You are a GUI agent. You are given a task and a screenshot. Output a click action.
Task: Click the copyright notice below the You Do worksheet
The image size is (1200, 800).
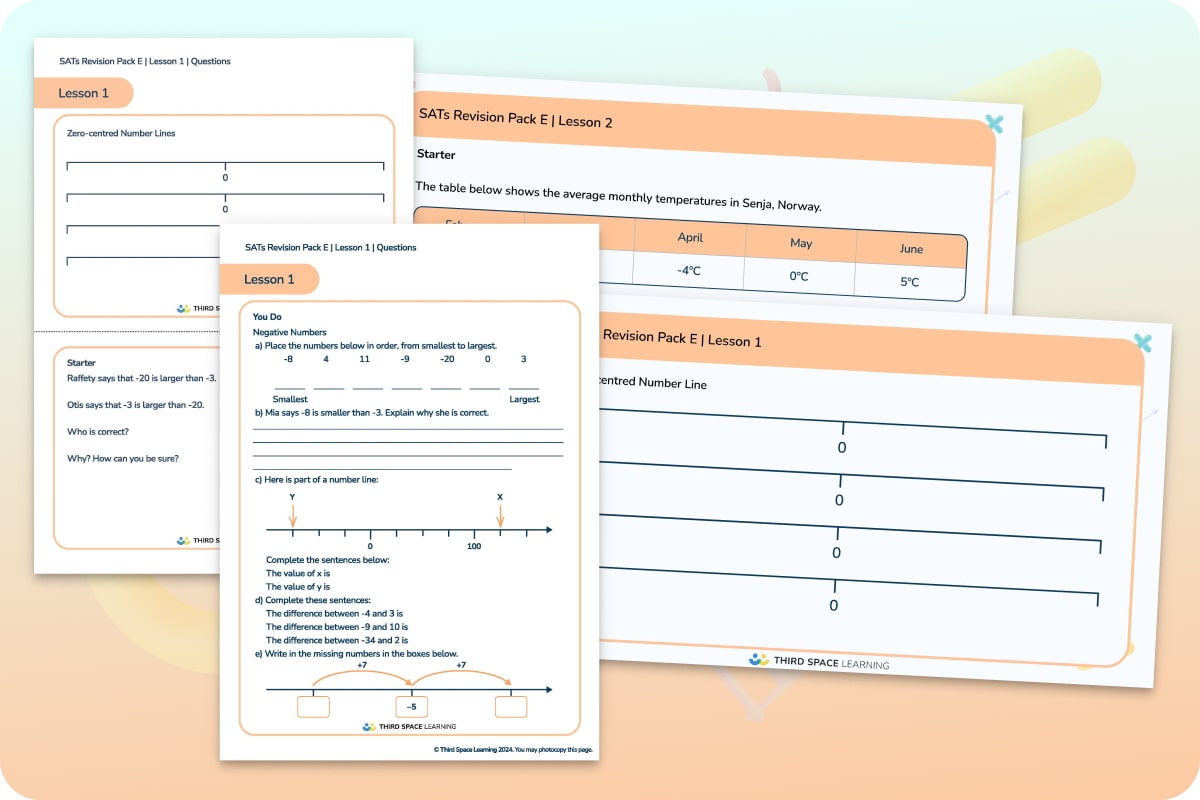(513, 749)
